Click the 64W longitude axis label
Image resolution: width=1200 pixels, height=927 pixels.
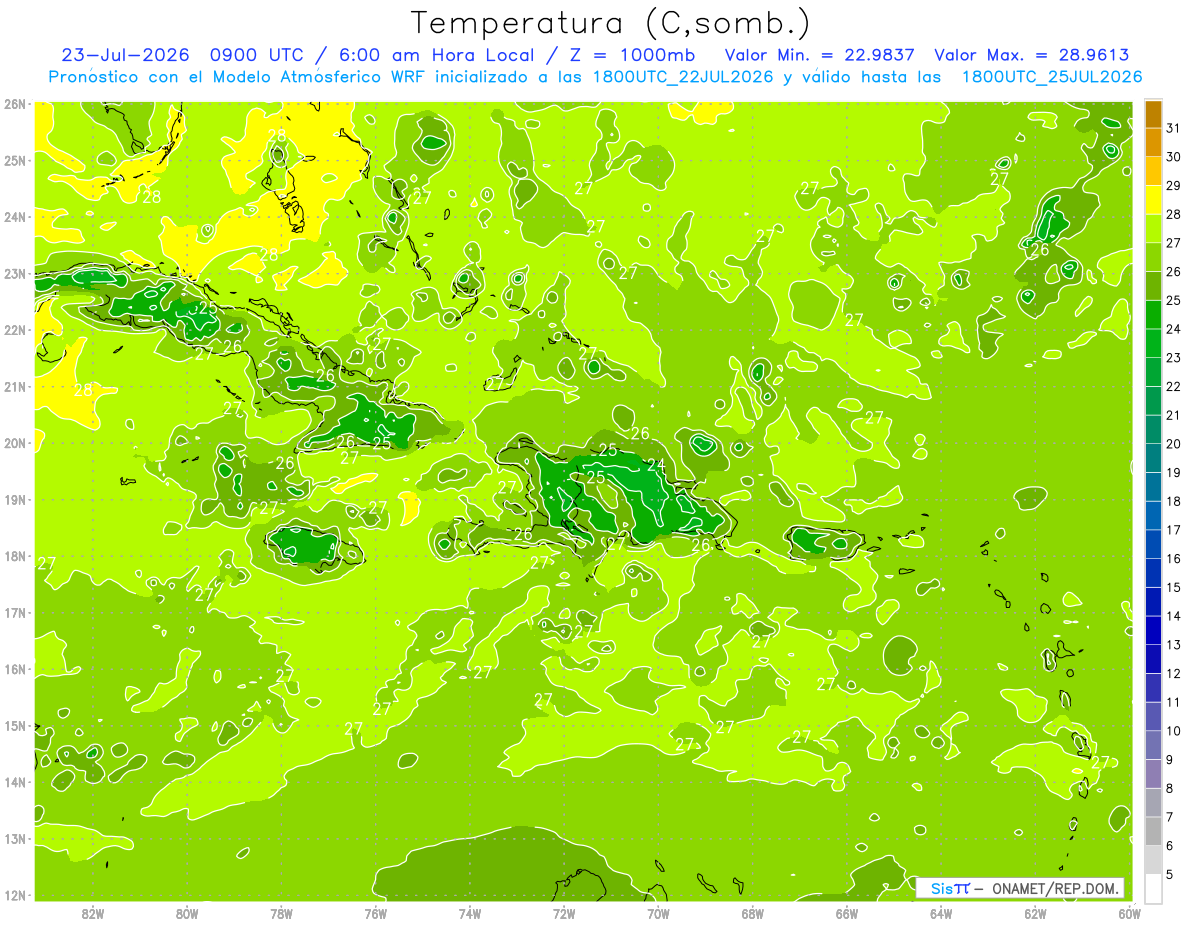point(941,913)
